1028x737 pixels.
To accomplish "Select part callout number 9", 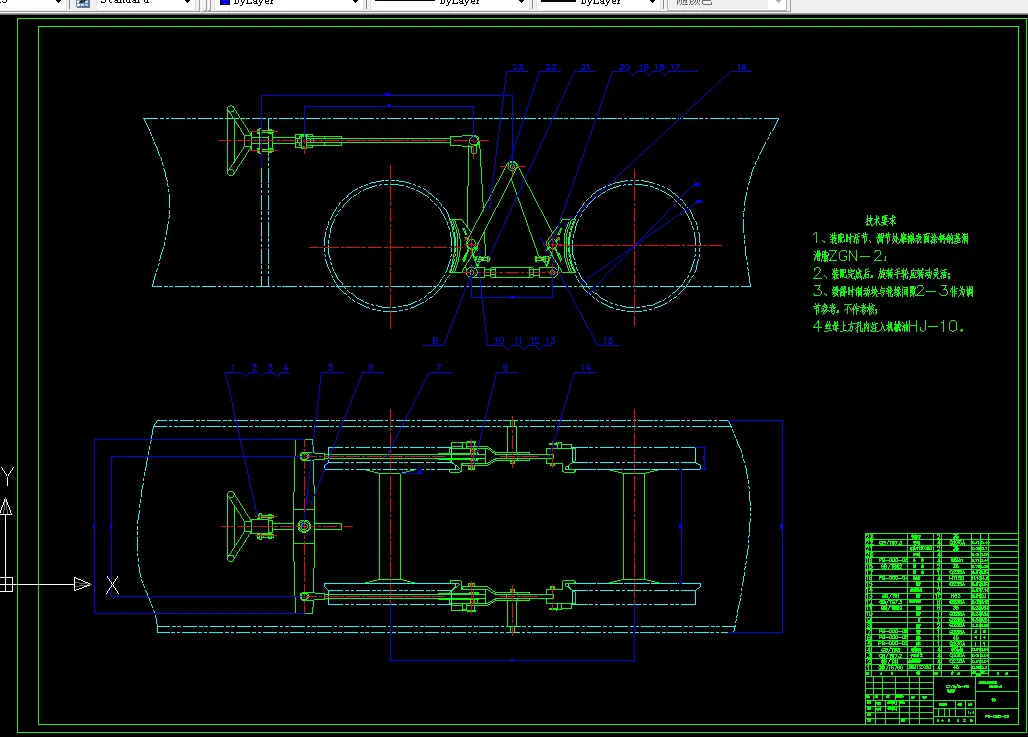I will coord(505,368).
